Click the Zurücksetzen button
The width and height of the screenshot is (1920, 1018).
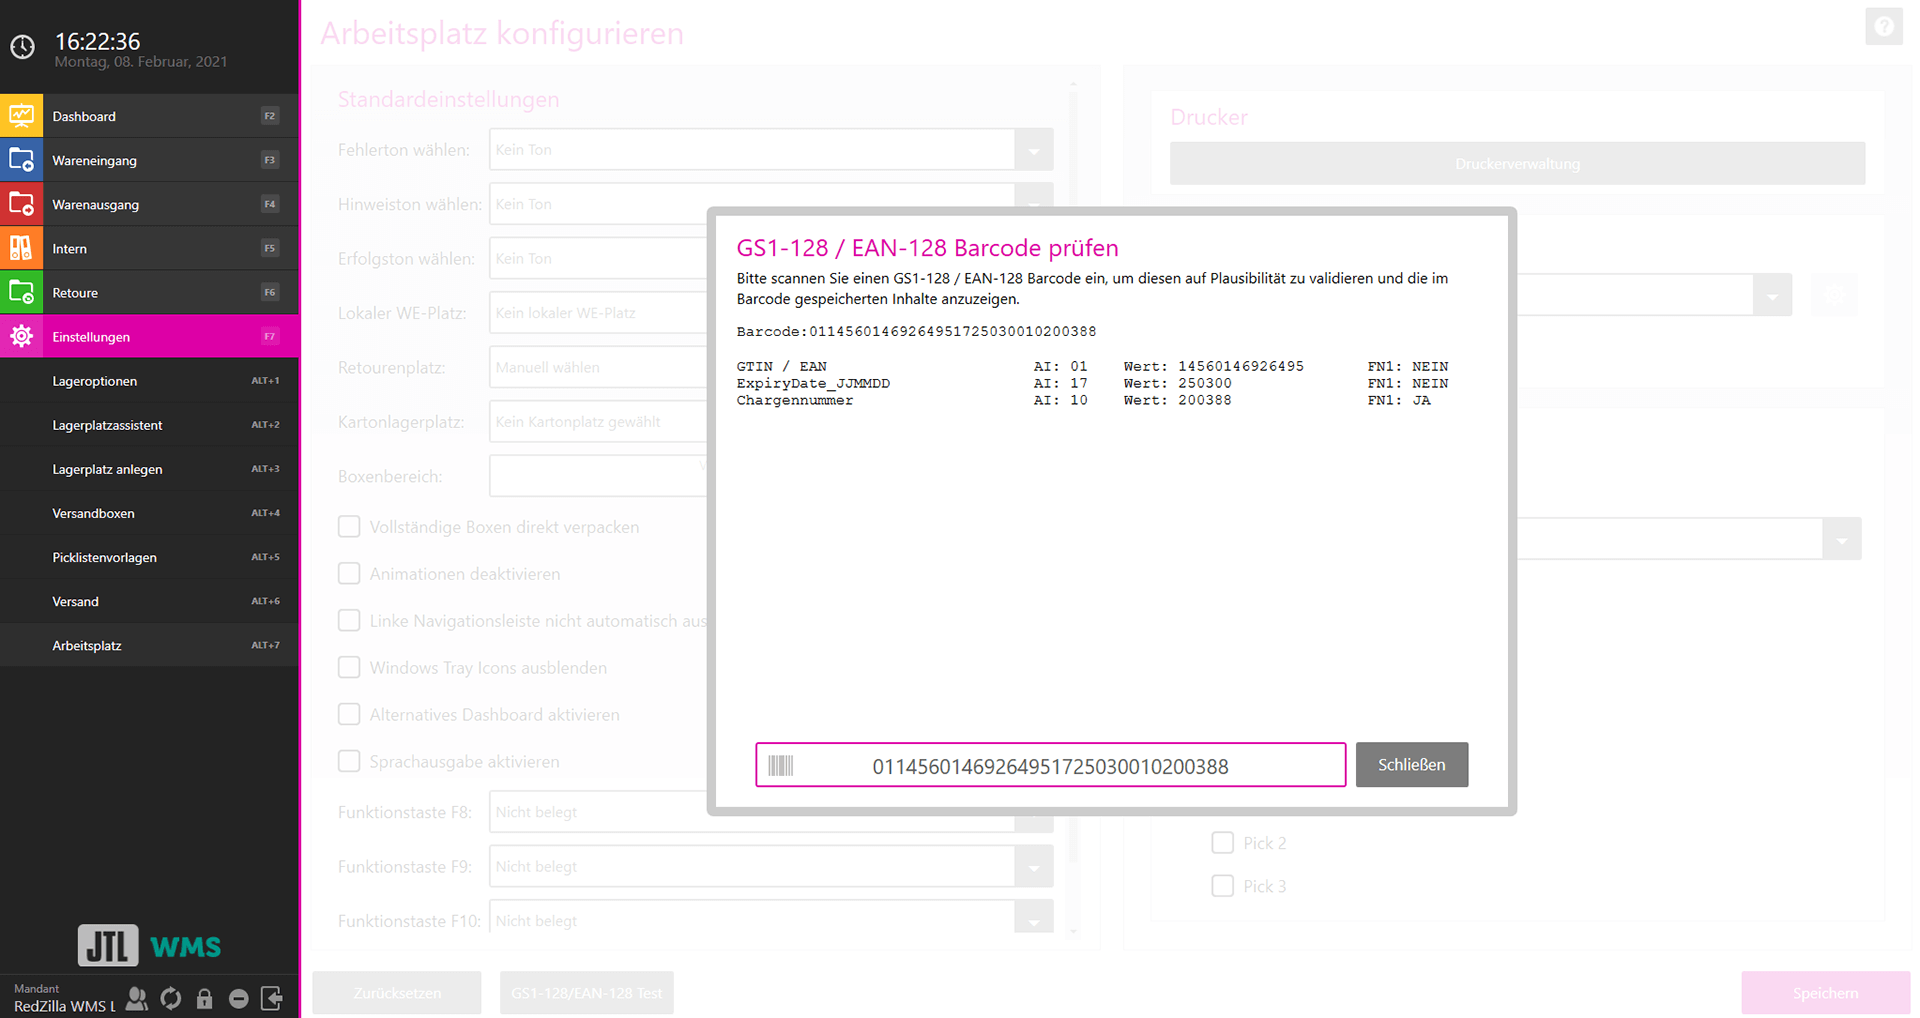click(x=397, y=993)
